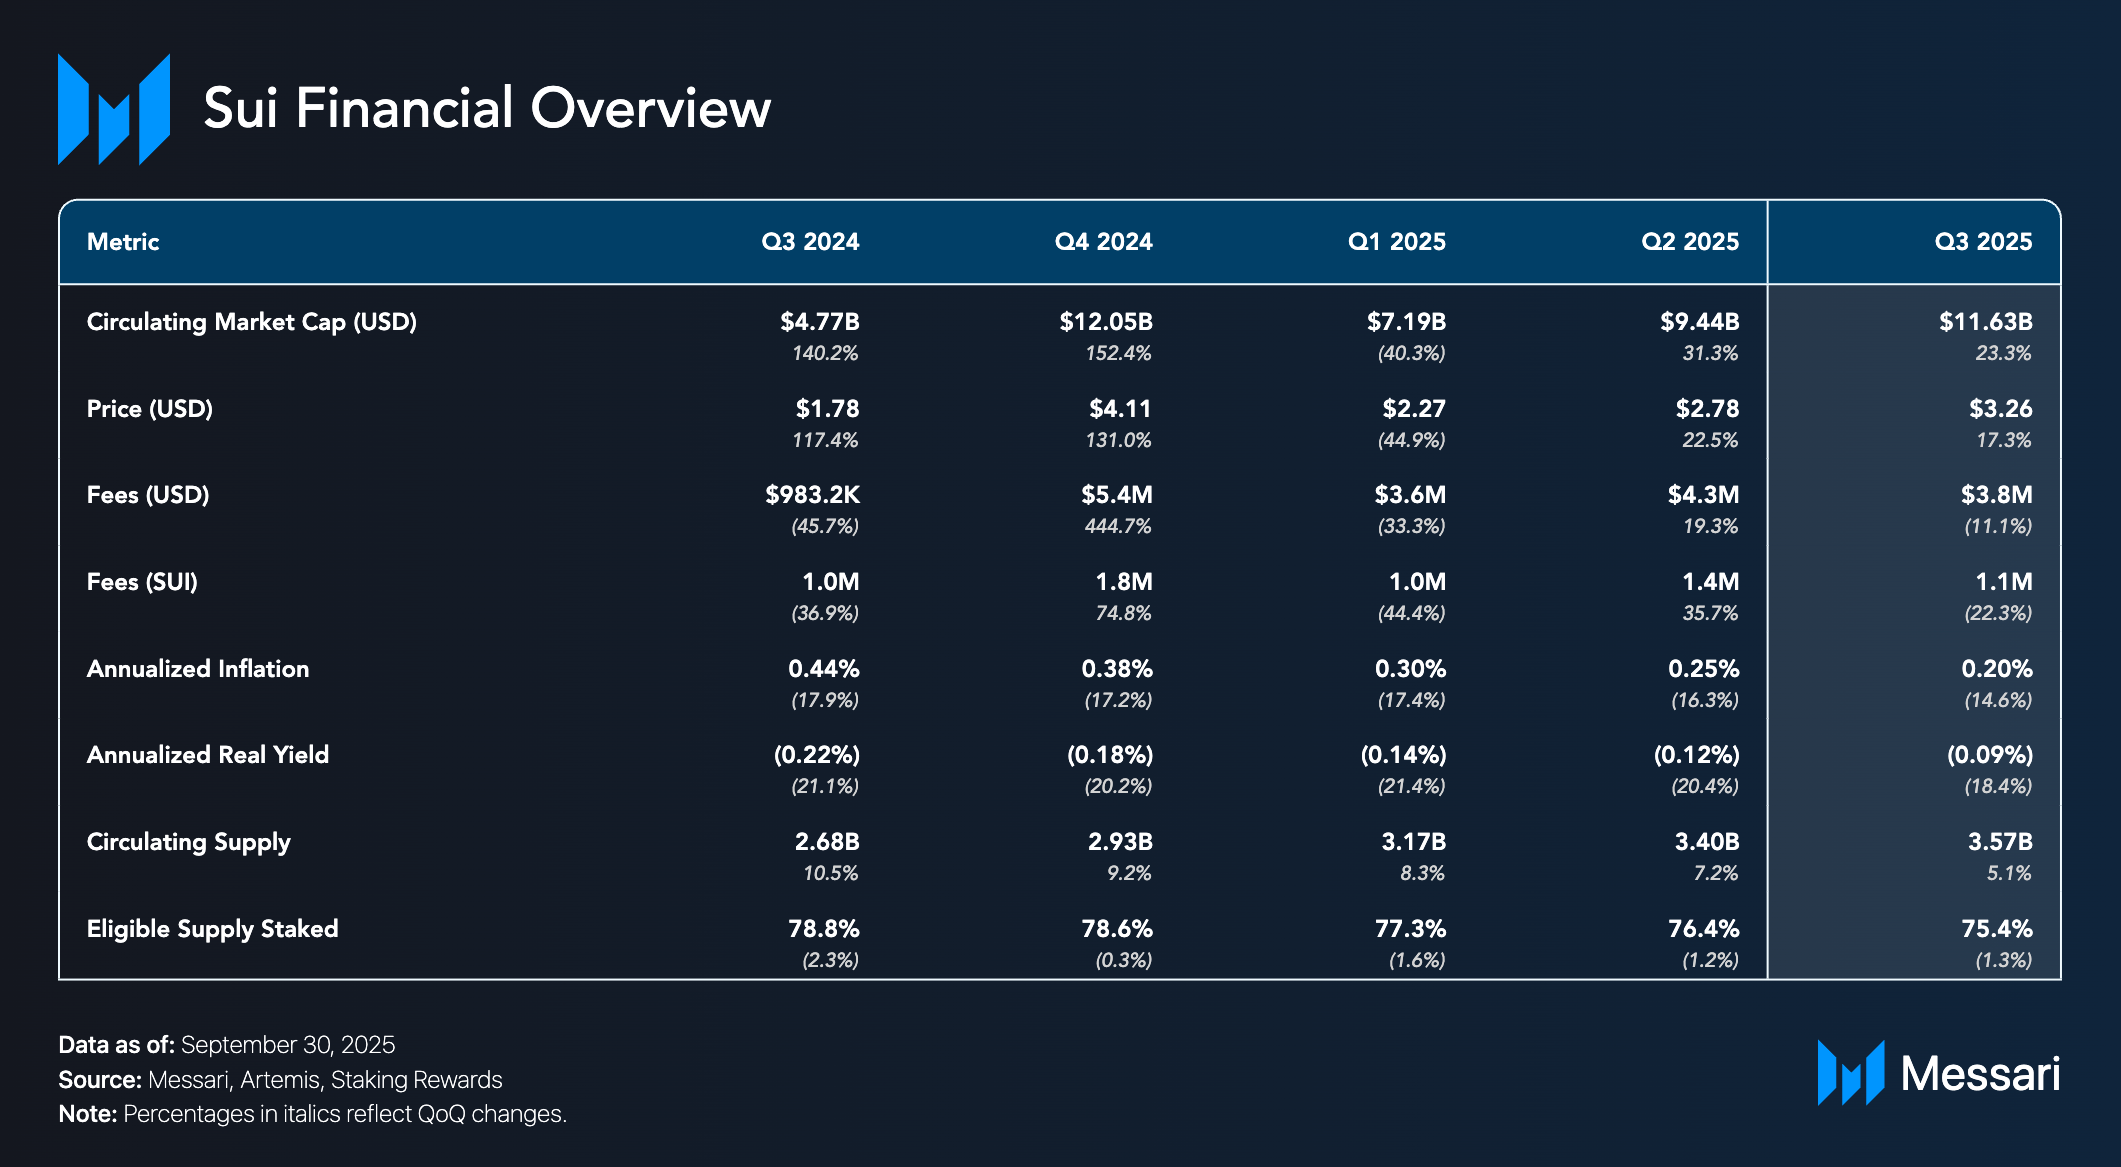Click the Price (USD) row label

pyautogui.click(x=150, y=409)
